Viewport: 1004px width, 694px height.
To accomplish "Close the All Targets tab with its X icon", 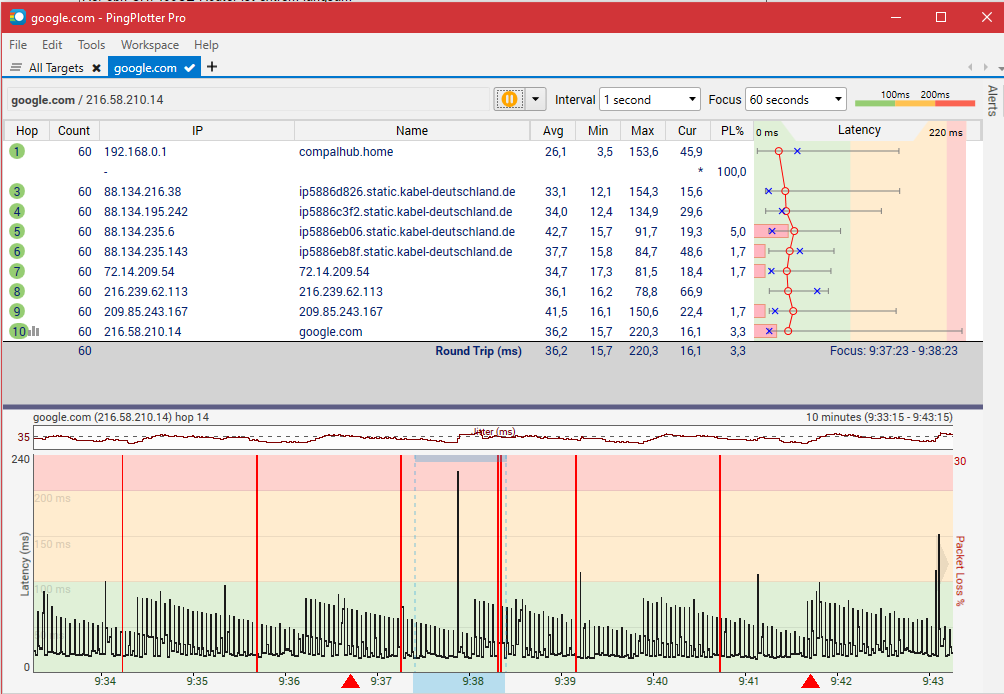I will coord(96,68).
